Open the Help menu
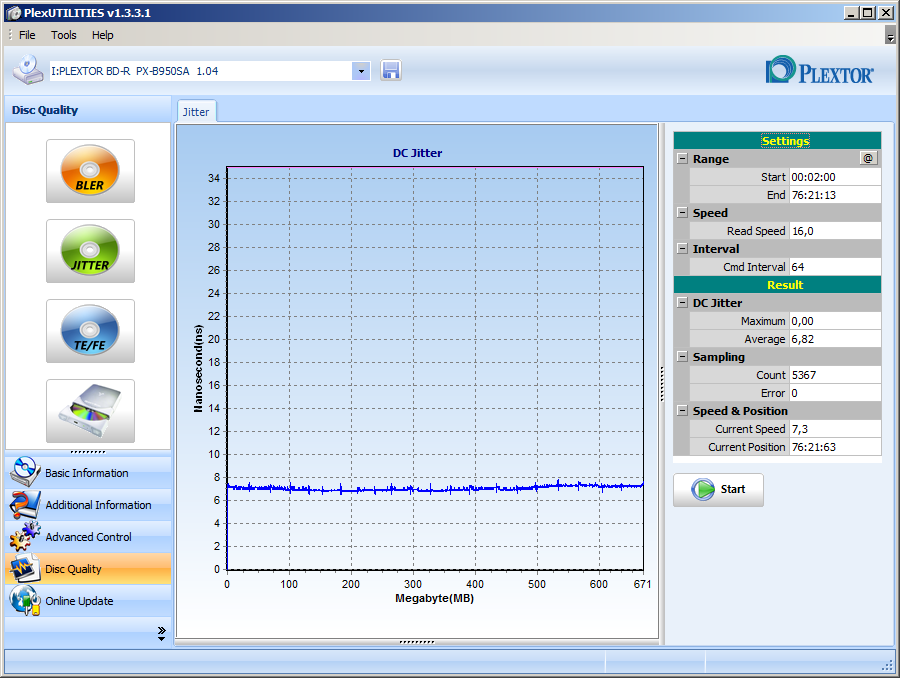This screenshot has width=900, height=678. [103, 35]
